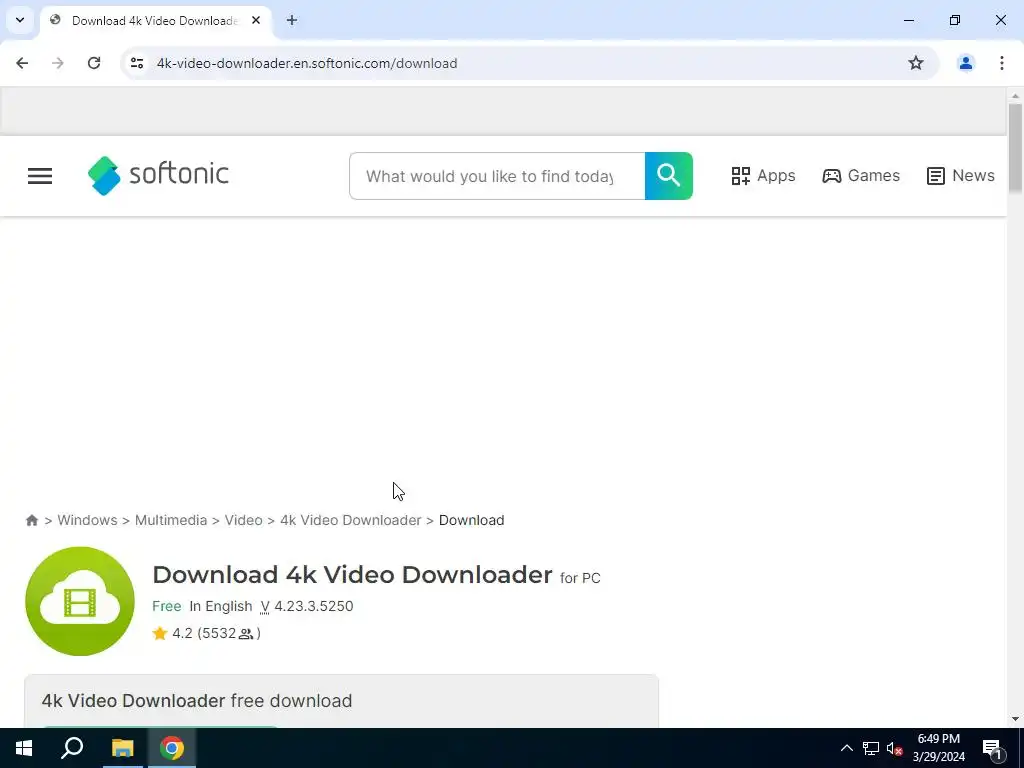Screen dimensions: 1024x768
Task: Close the Download 4k Video Downloader tab
Action: pos(256,20)
